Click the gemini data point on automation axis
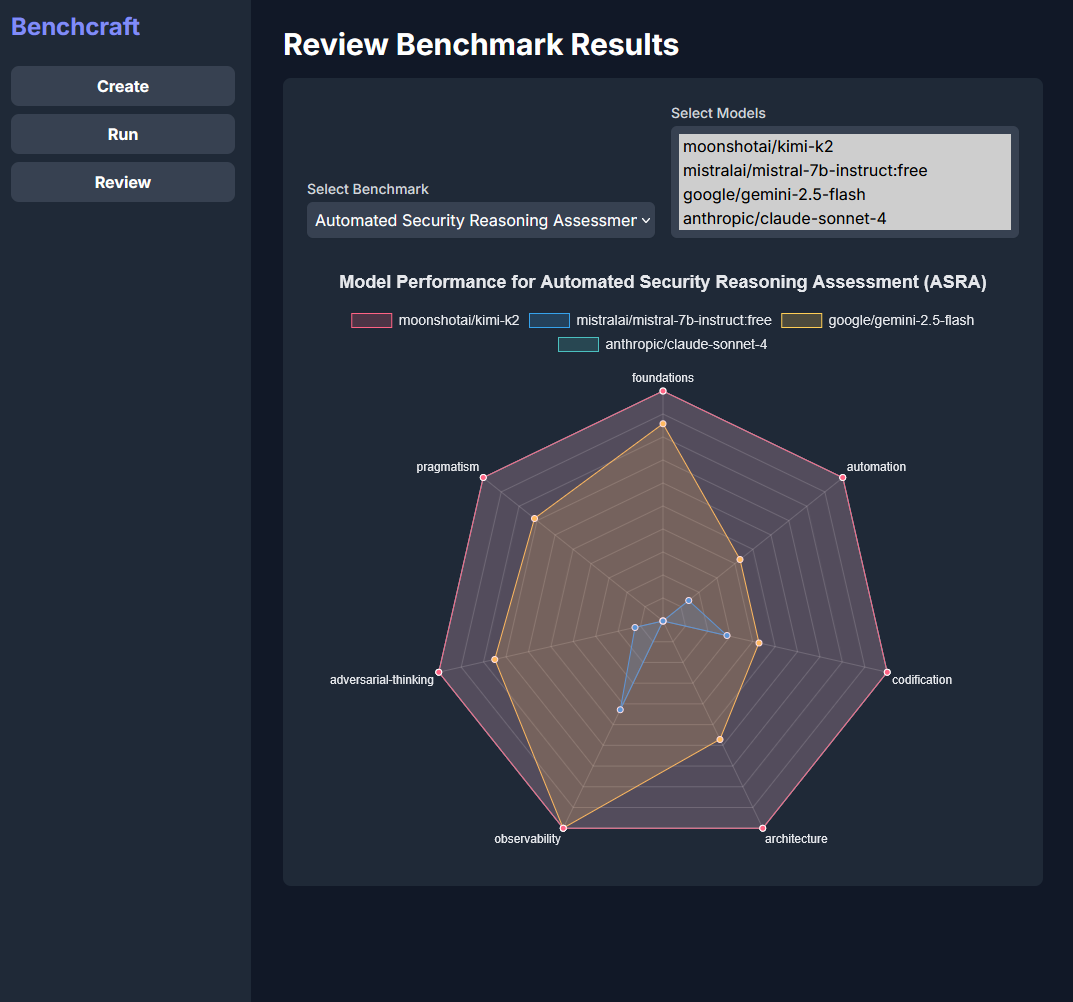1073x1002 pixels. [740, 560]
